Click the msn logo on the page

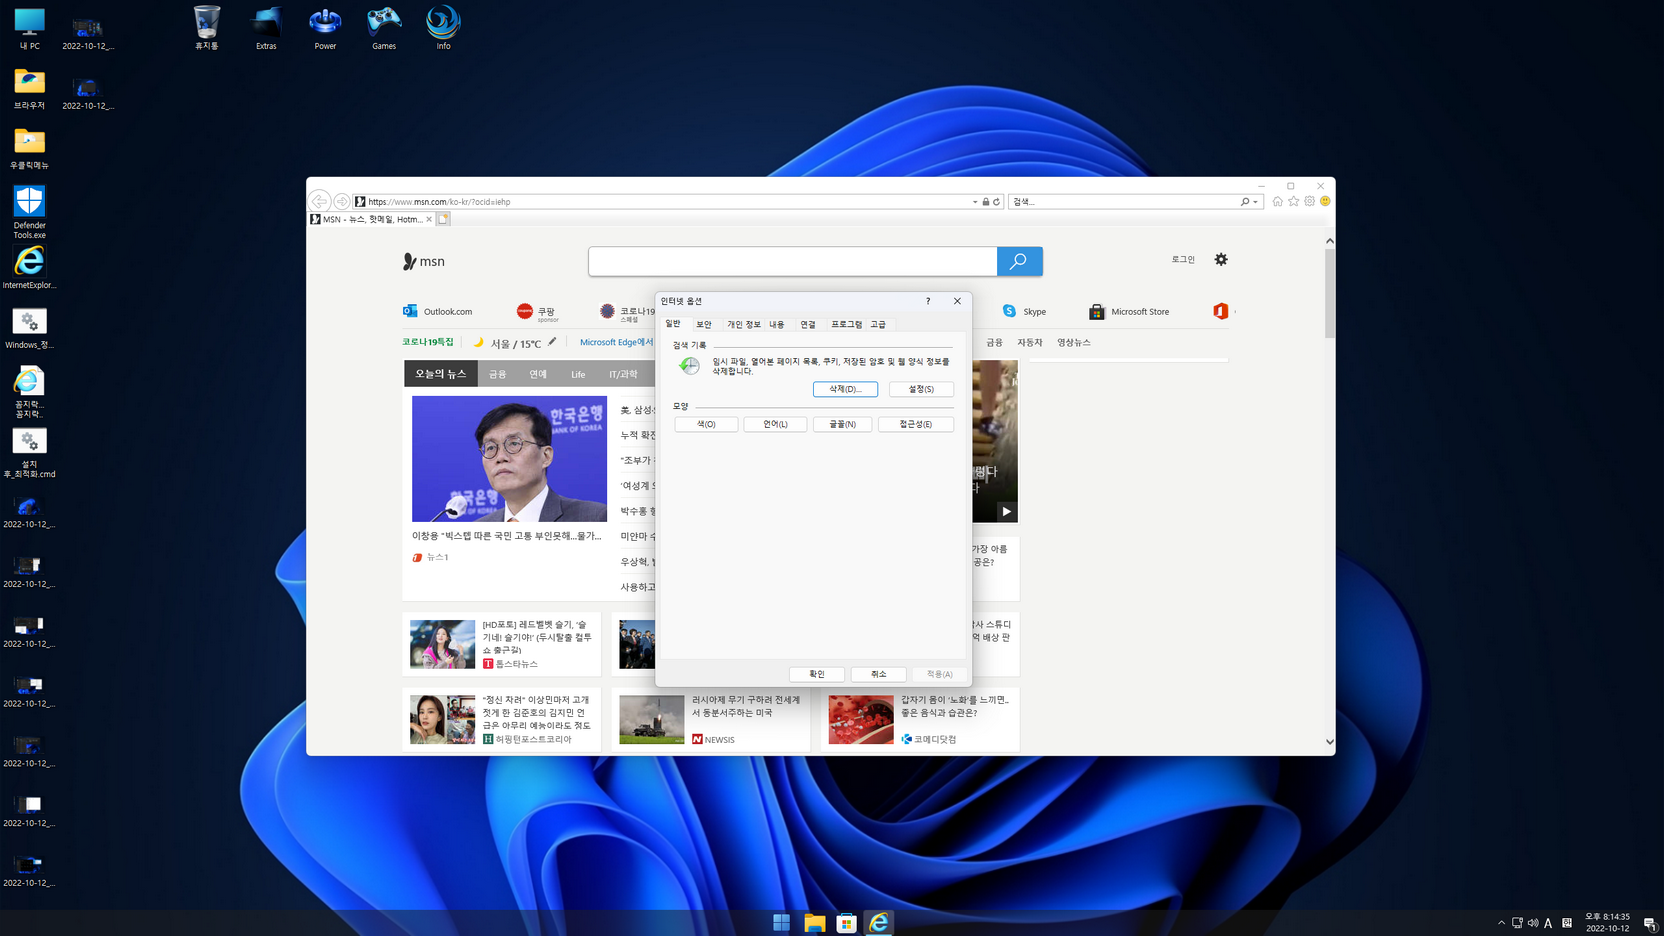tap(424, 261)
